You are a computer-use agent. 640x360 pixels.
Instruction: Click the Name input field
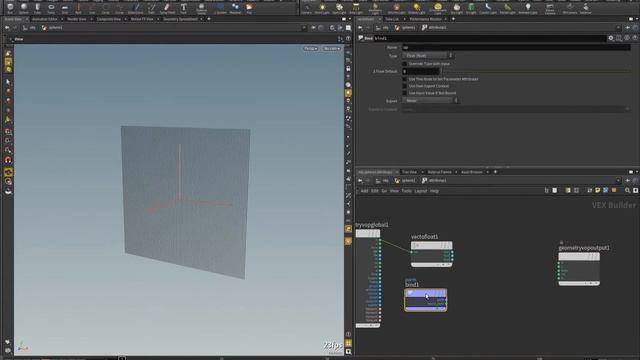click(516, 47)
